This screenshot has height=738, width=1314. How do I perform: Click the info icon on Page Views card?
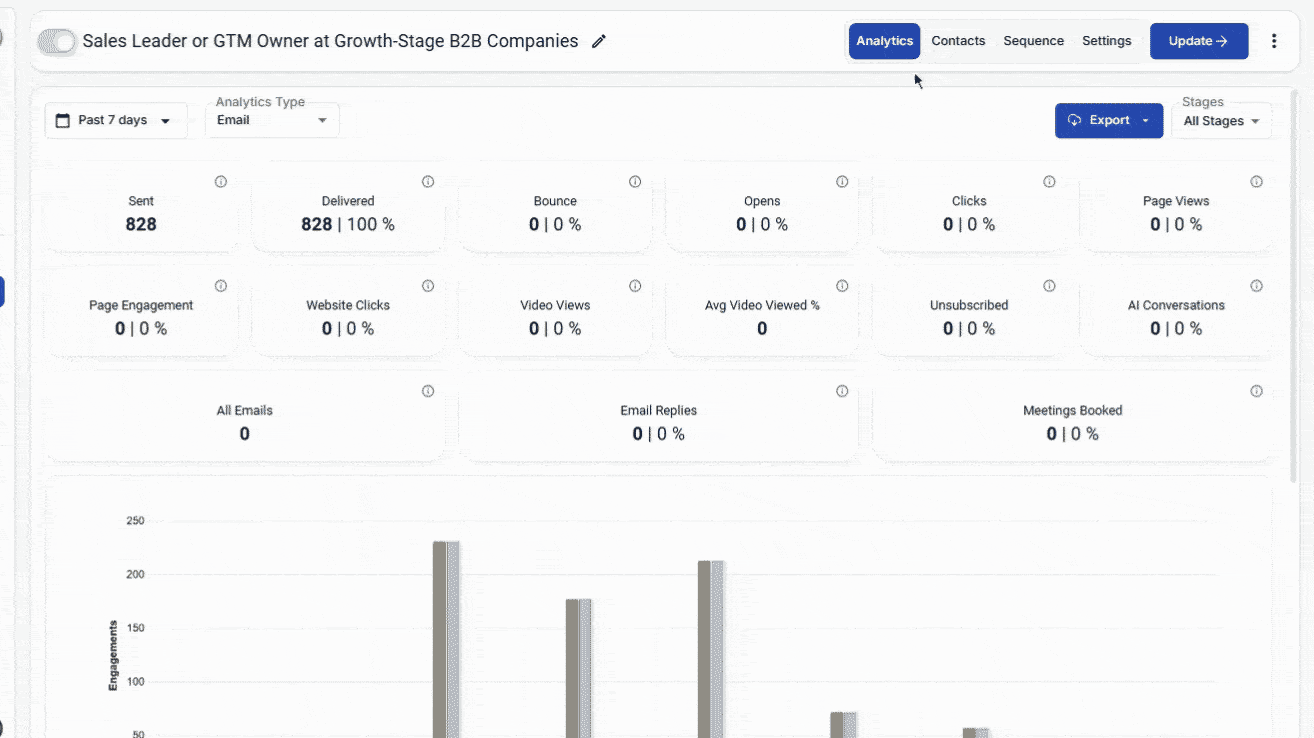(1256, 182)
